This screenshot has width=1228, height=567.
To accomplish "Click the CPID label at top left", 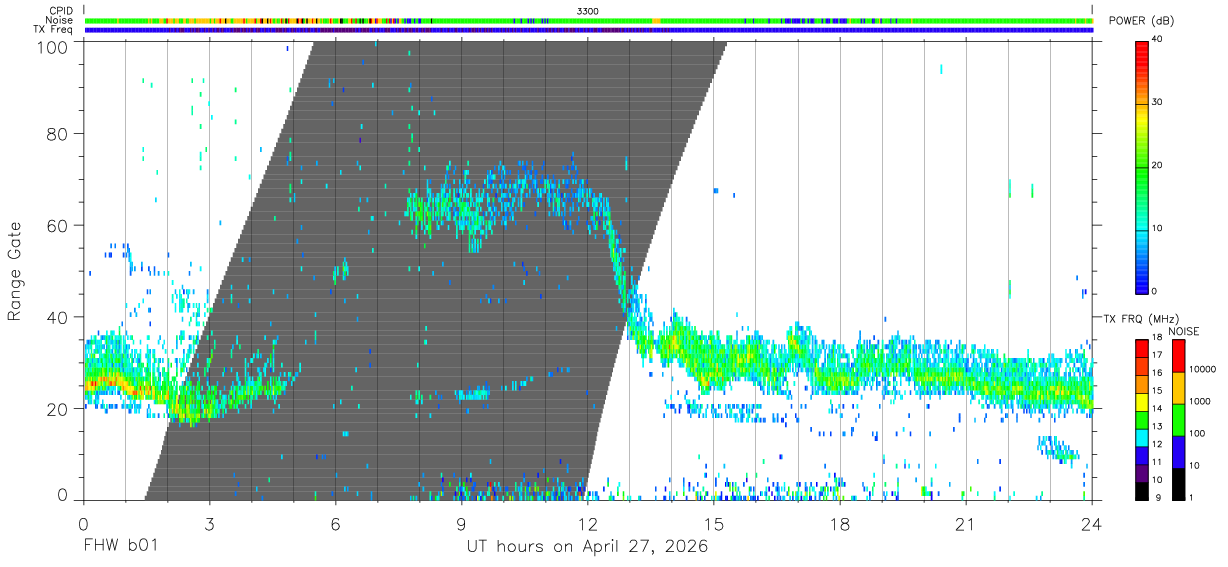I will [x=61, y=10].
